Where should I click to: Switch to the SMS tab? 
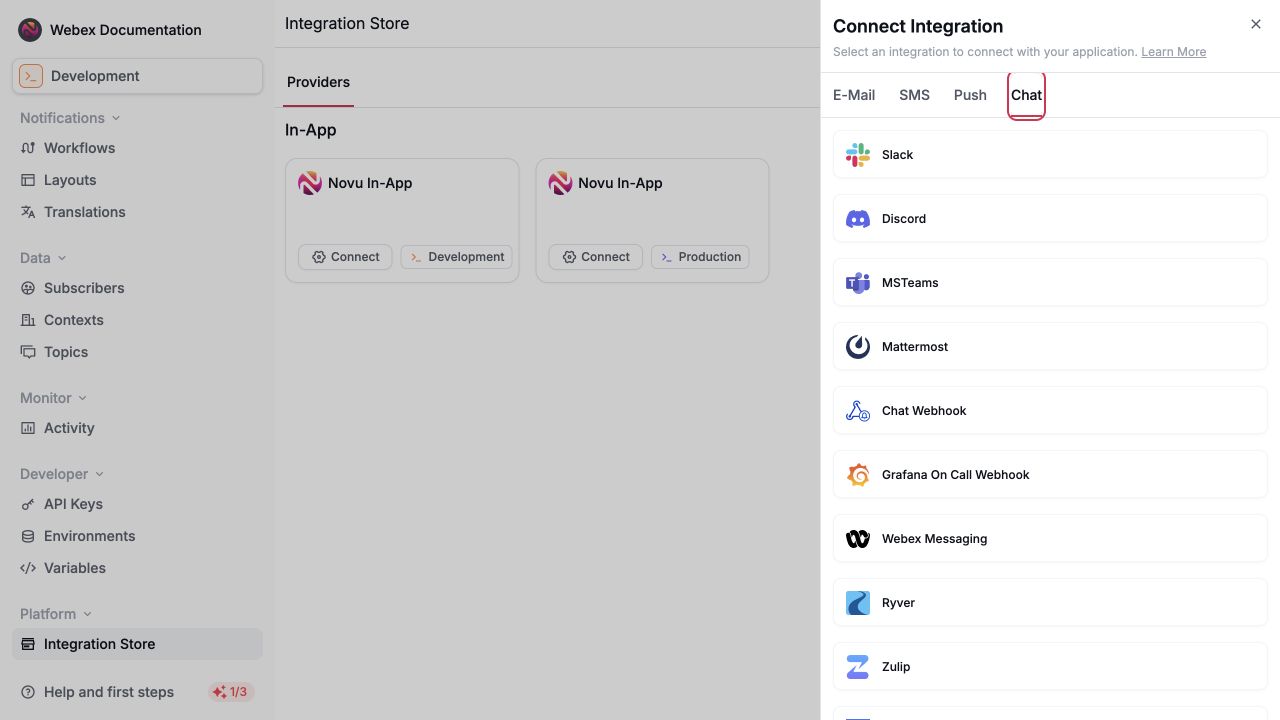coord(914,95)
